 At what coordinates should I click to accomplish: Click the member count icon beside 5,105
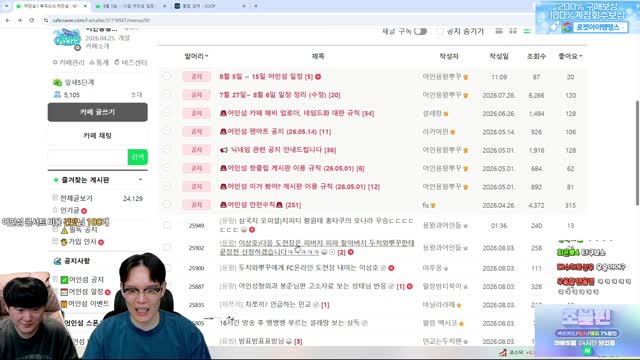pyautogui.click(x=57, y=95)
